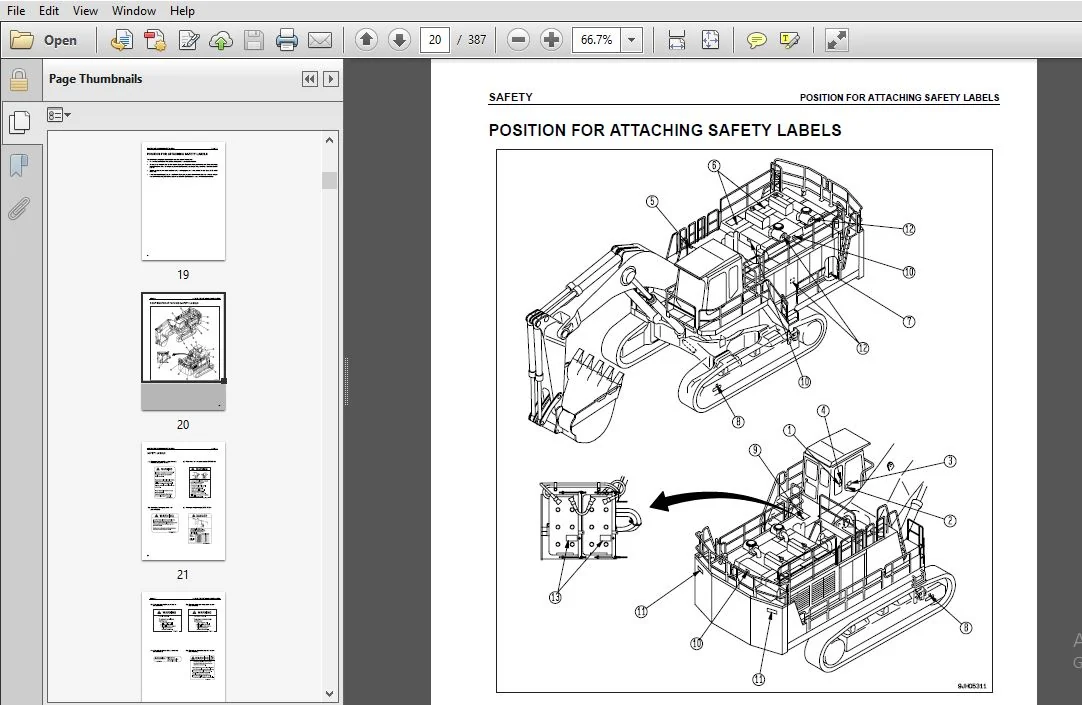Image resolution: width=1082 pixels, height=705 pixels.
Task: Click the zoom percentage field 66.7%
Action: (596, 40)
